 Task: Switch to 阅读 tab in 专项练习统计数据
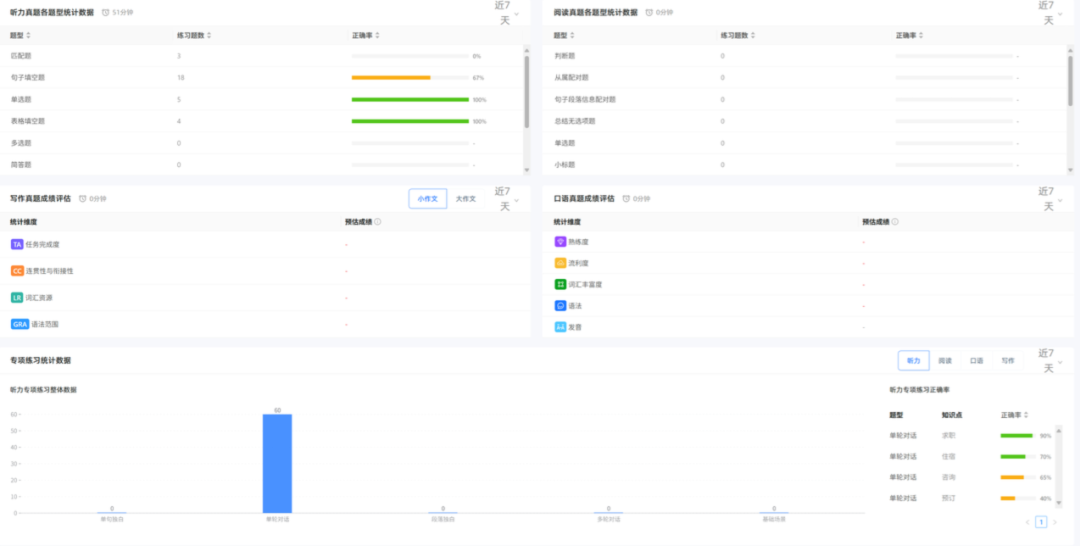click(945, 360)
